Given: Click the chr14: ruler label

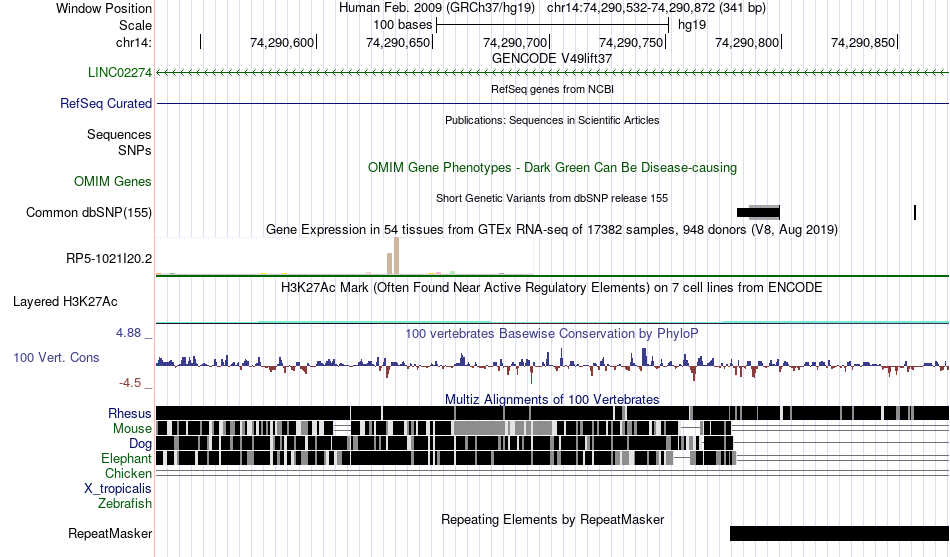Looking at the screenshot, I should click(134, 42).
